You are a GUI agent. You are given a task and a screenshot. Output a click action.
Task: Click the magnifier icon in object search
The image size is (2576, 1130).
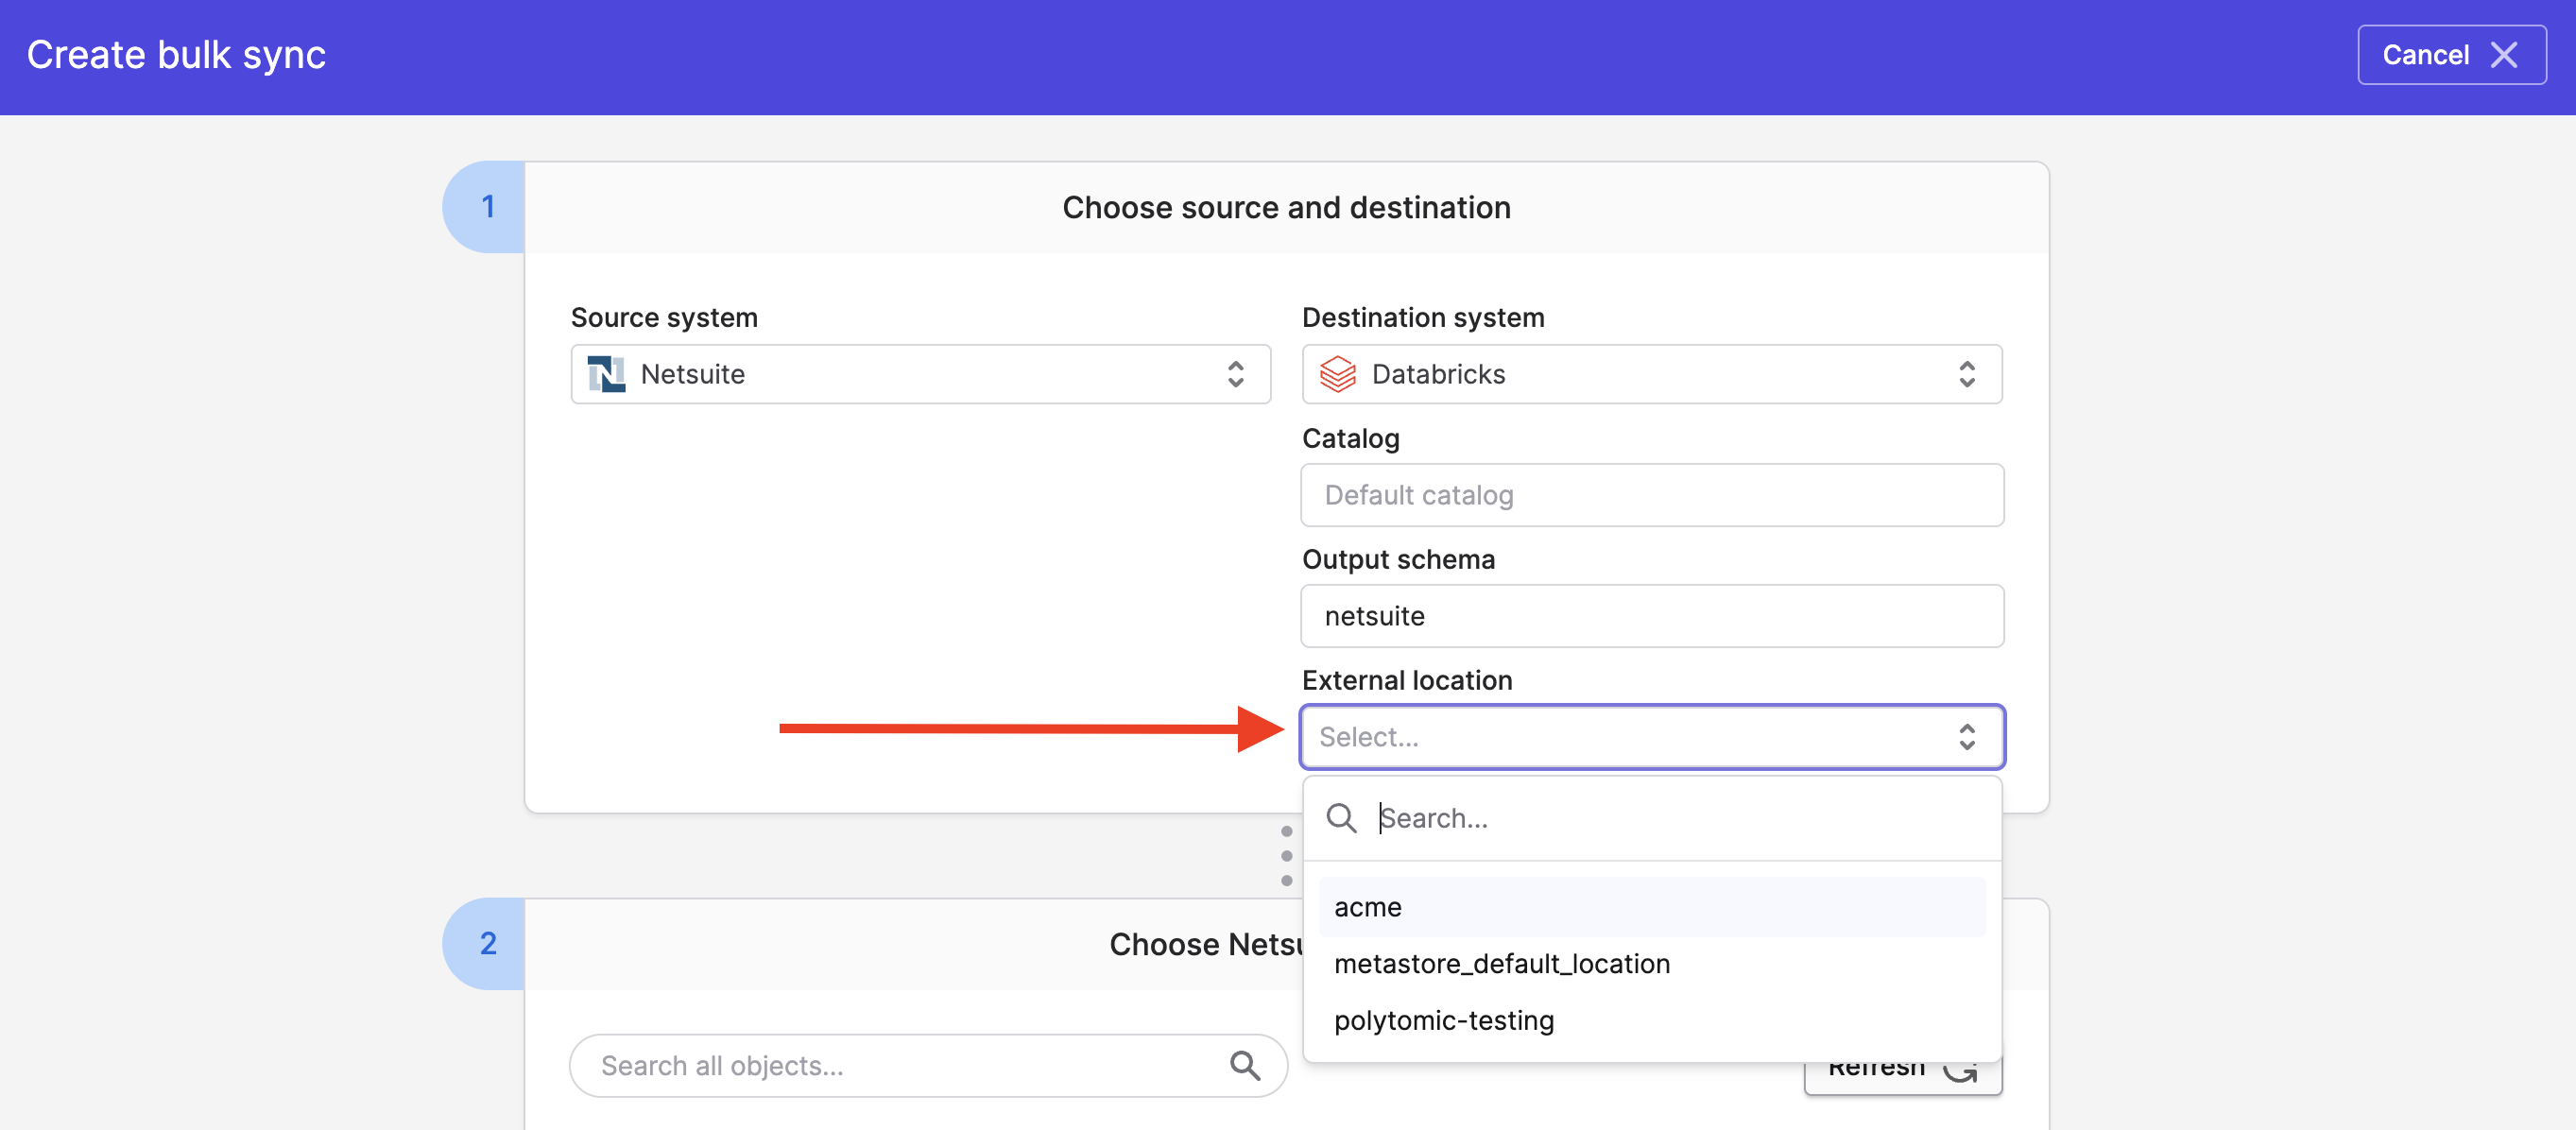(x=1245, y=1066)
